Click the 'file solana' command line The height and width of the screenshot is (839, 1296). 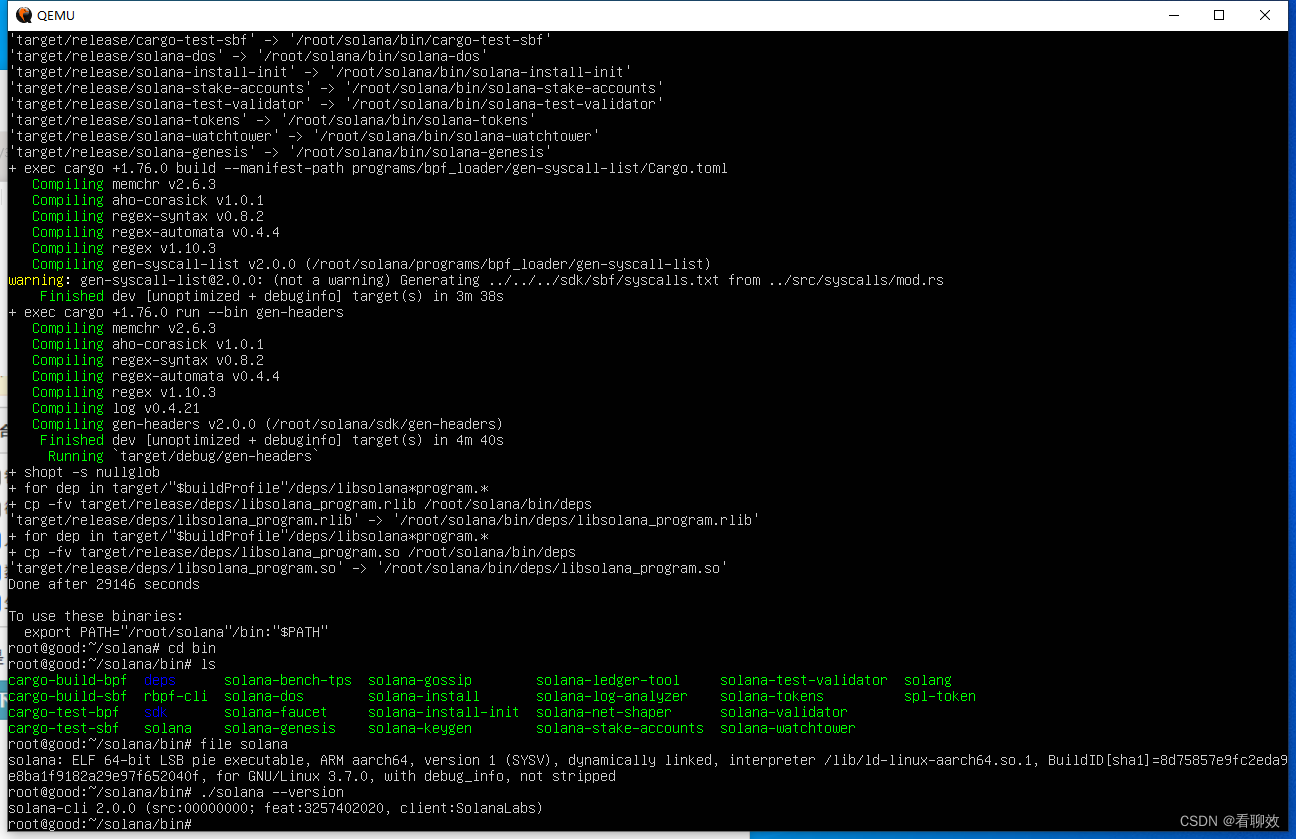click(148, 744)
